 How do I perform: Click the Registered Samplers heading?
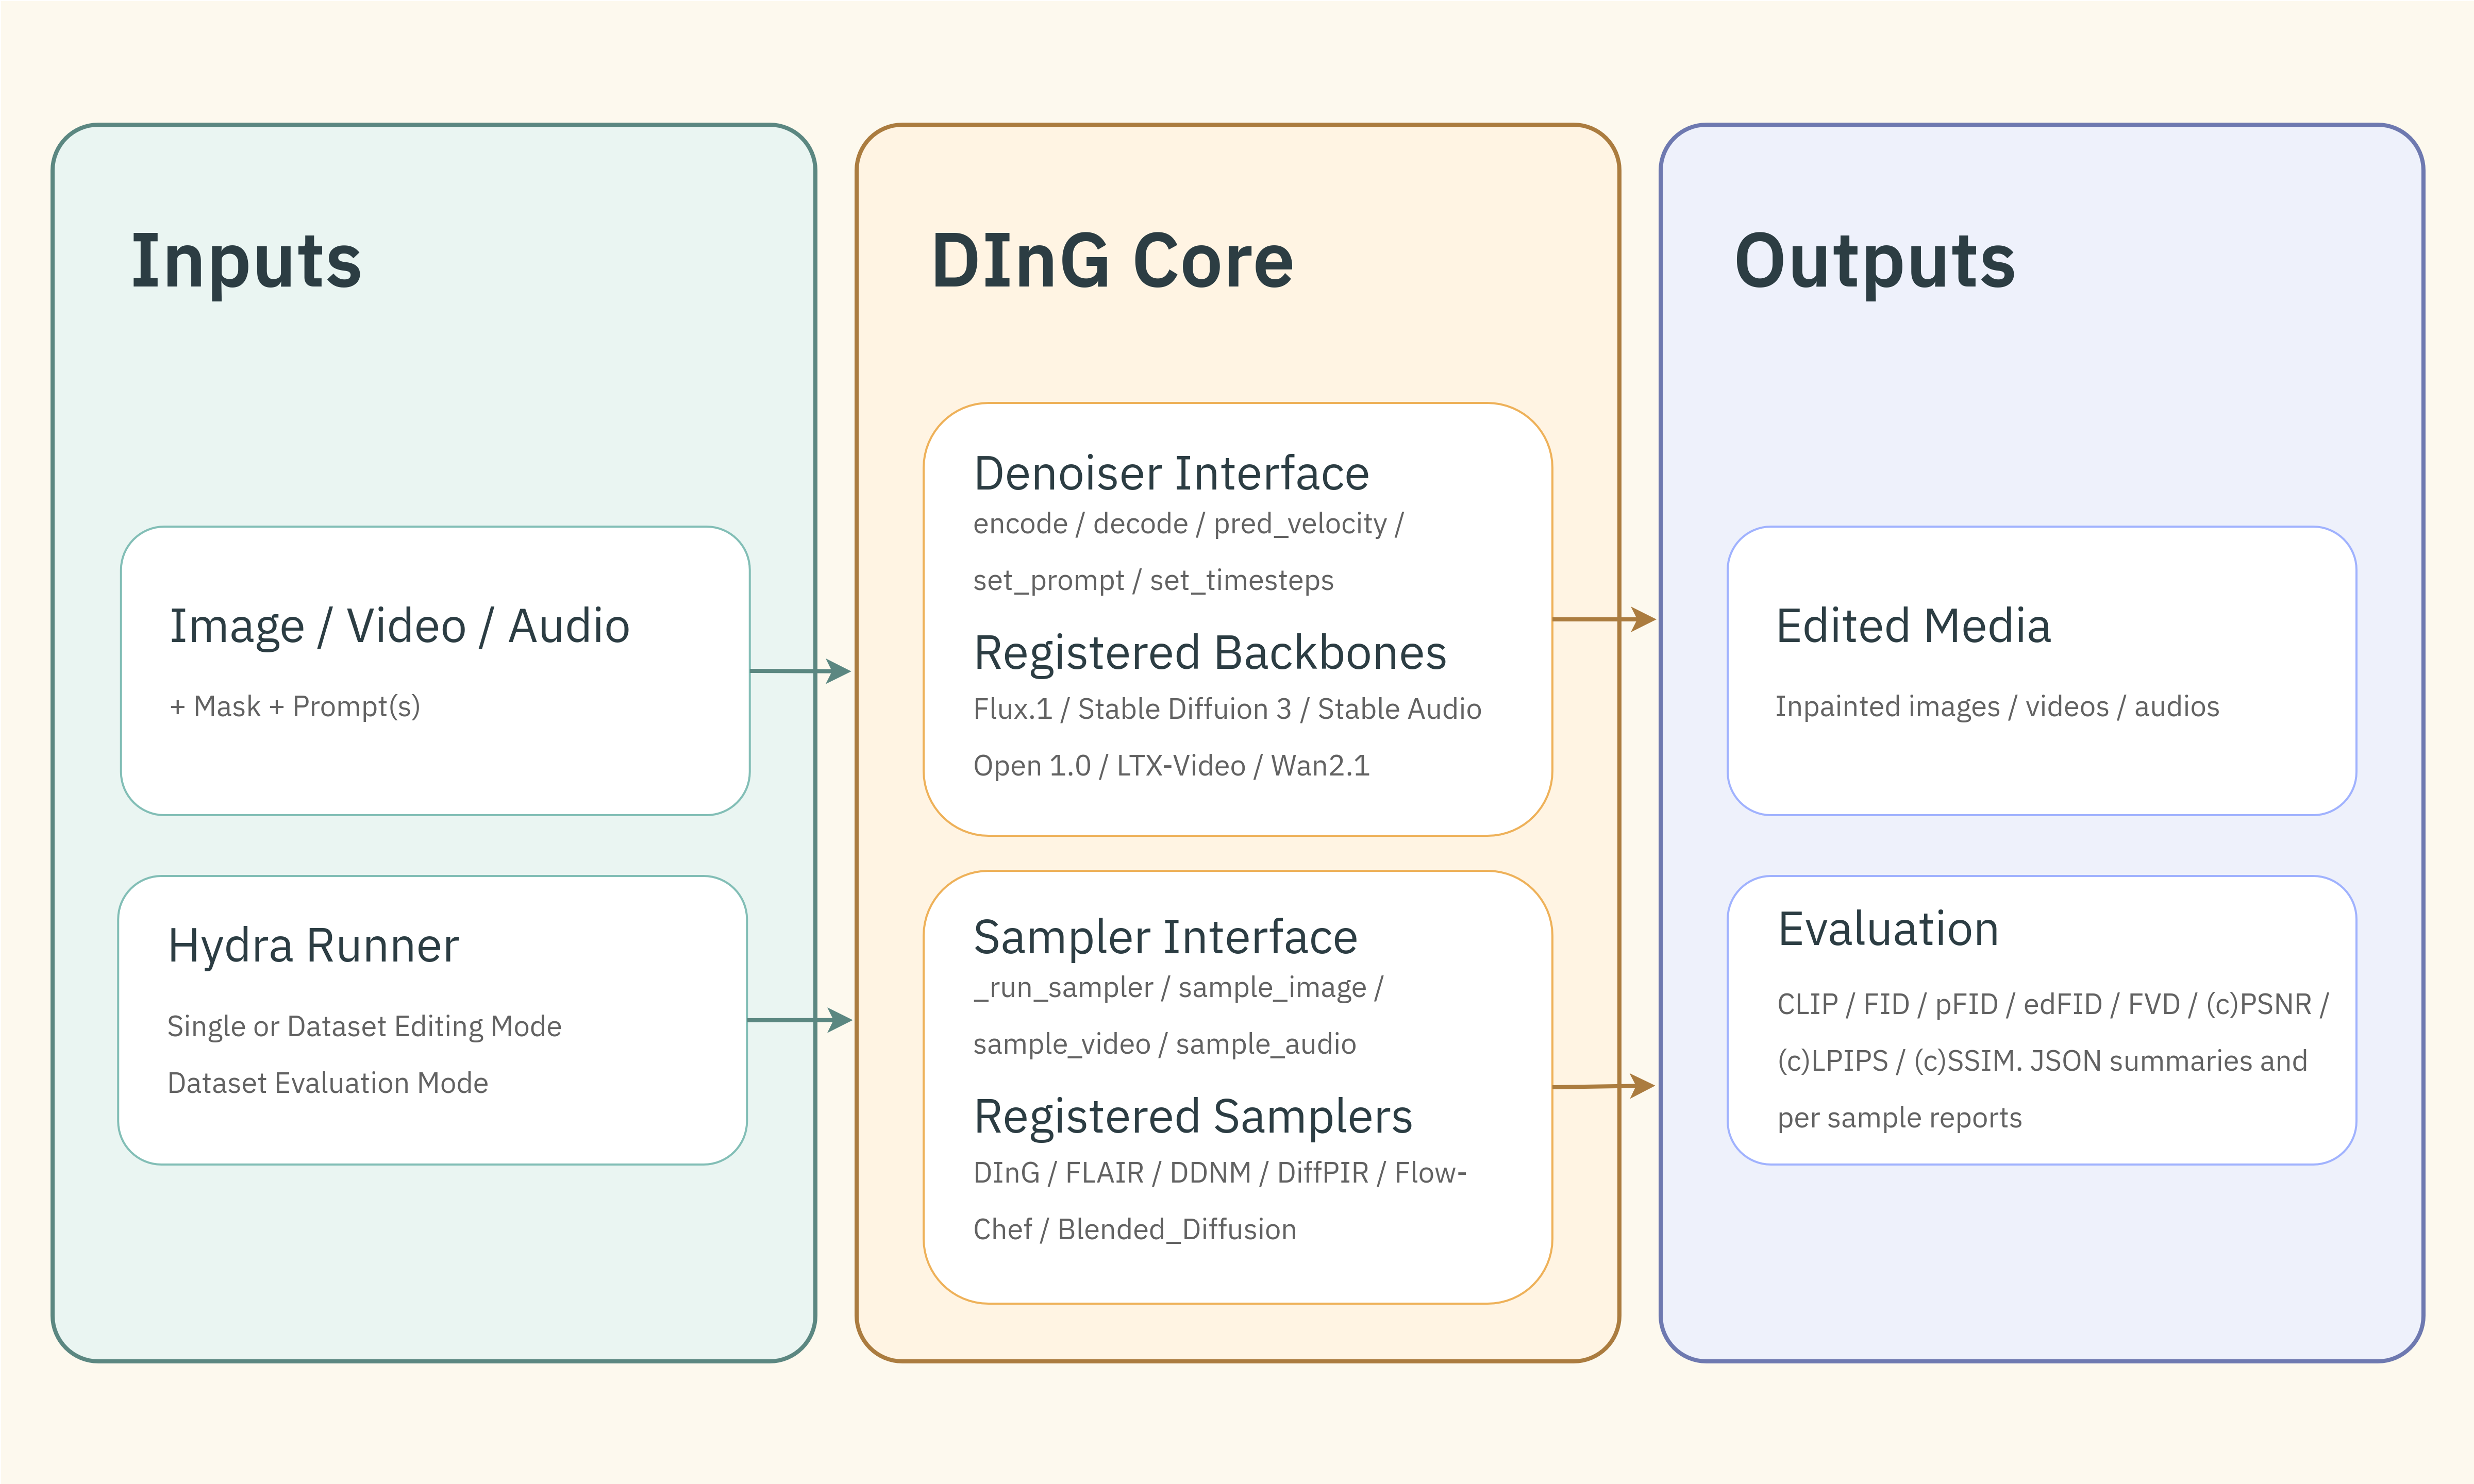[x=1193, y=1117]
